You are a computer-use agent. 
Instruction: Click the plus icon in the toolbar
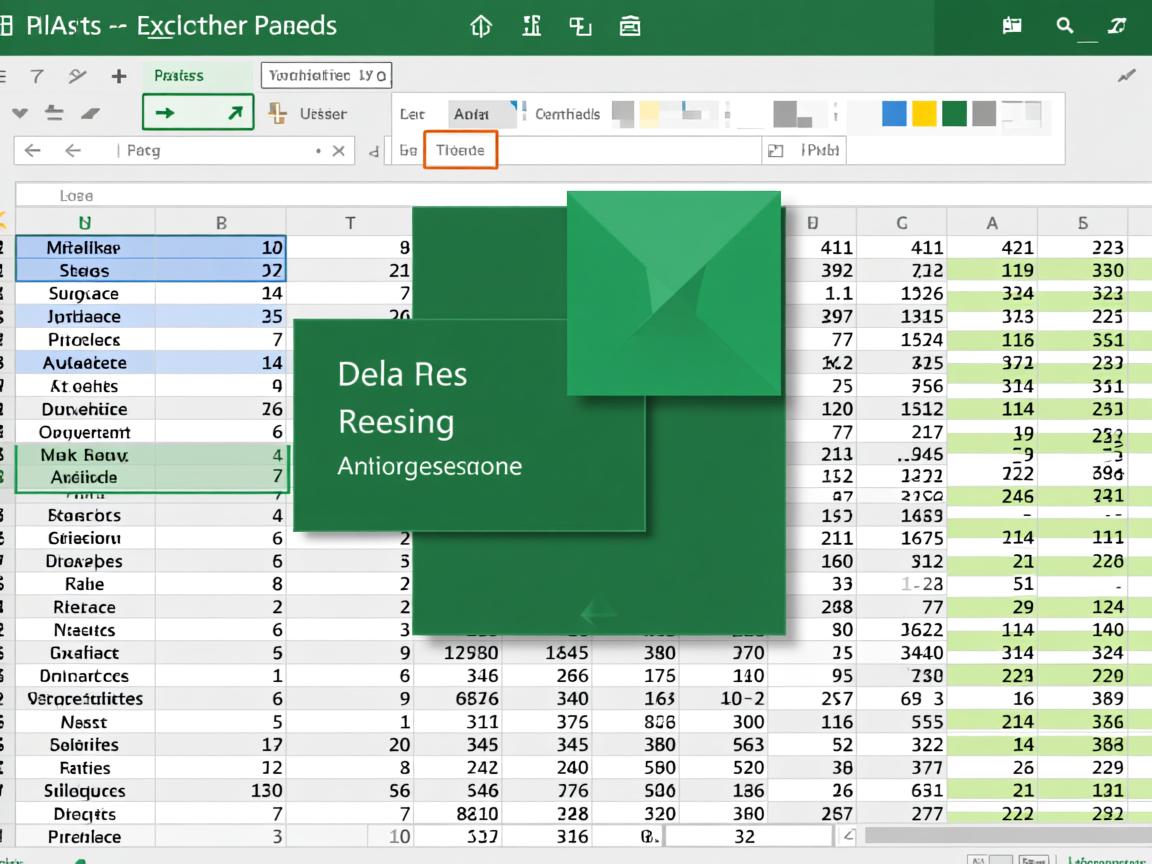pyautogui.click(x=119, y=76)
